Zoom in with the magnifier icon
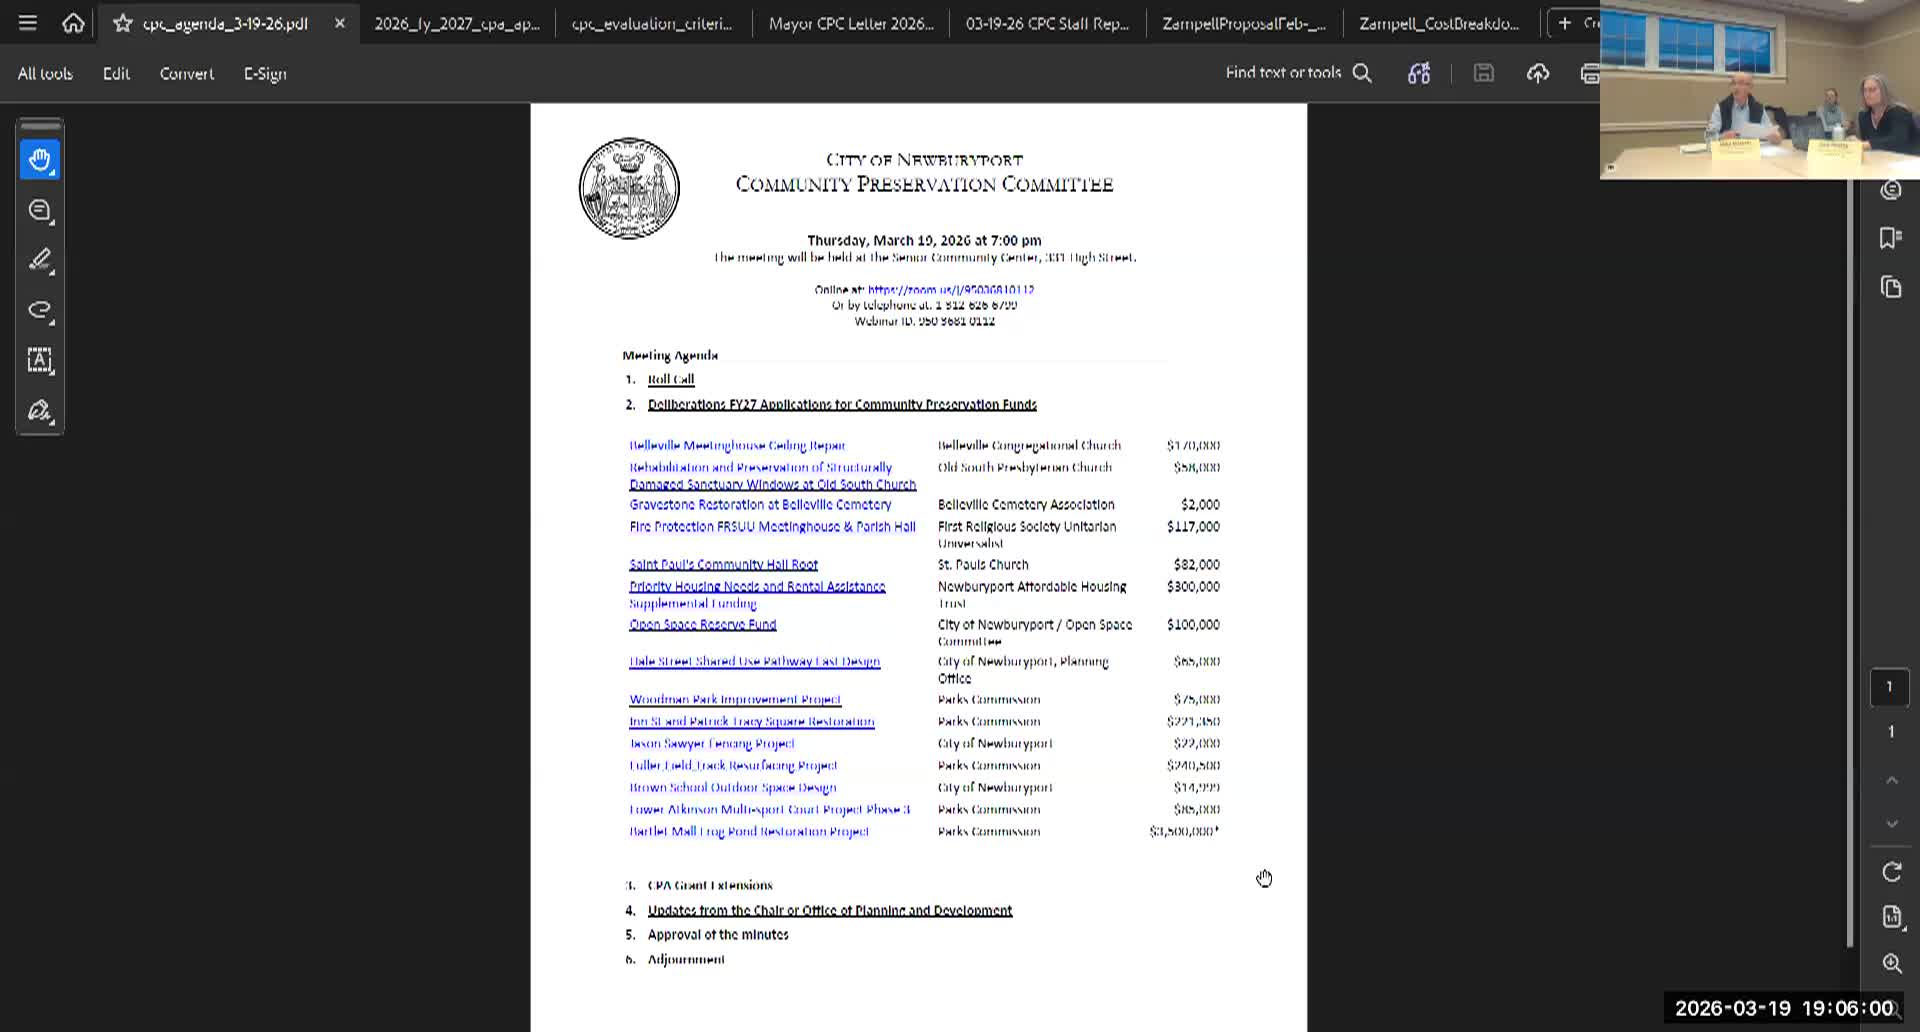Screen dimensions: 1920x1032 click(1892, 963)
